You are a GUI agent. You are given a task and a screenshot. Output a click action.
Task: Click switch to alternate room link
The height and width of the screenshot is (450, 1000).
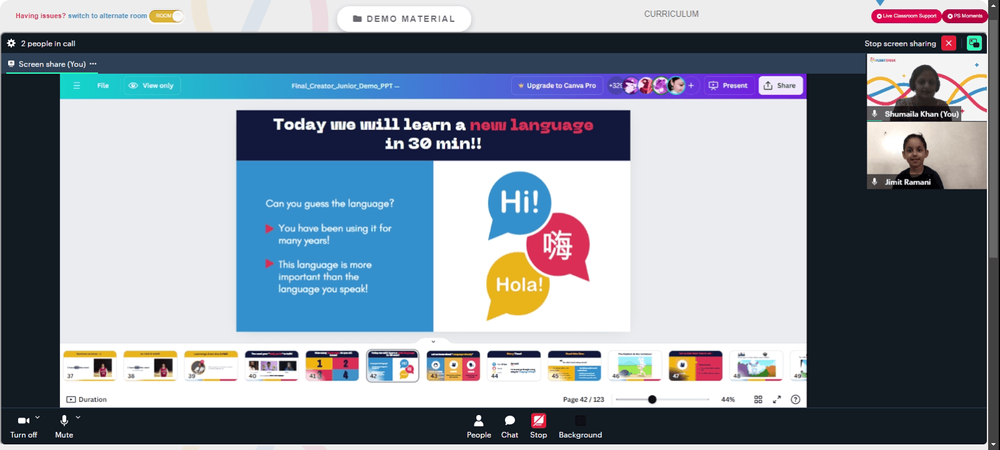click(x=108, y=16)
